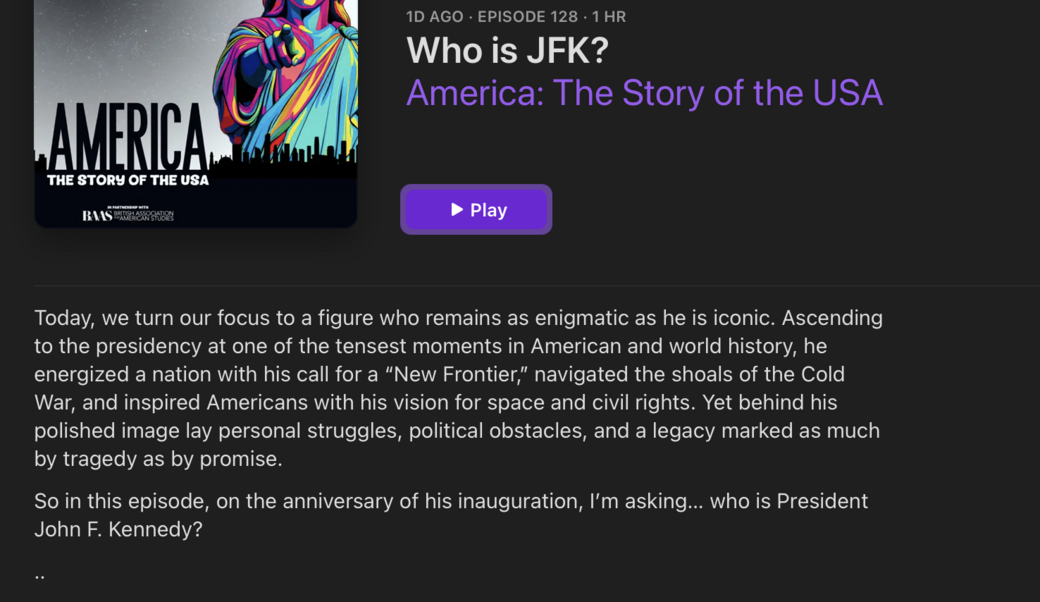This screenshot has width=1040, height=602.
Task: Click the two dots below the description
Action: pyautogui.click(x=40, y=576)
